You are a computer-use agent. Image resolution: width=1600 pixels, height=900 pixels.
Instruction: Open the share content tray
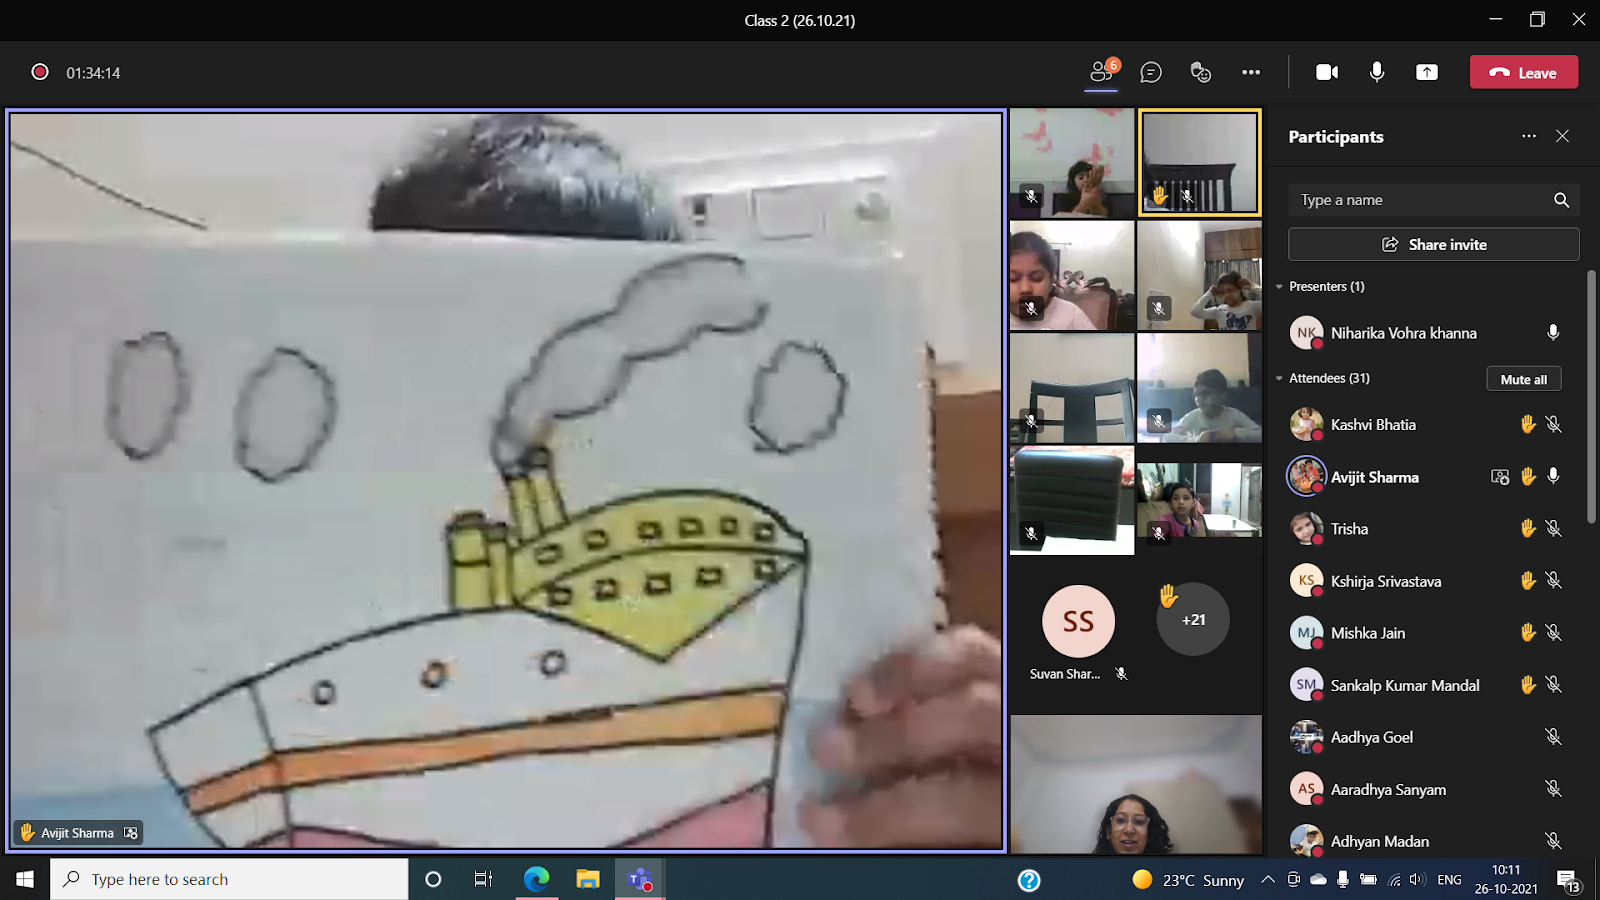pyautogui.click(x=1427, y=72)
